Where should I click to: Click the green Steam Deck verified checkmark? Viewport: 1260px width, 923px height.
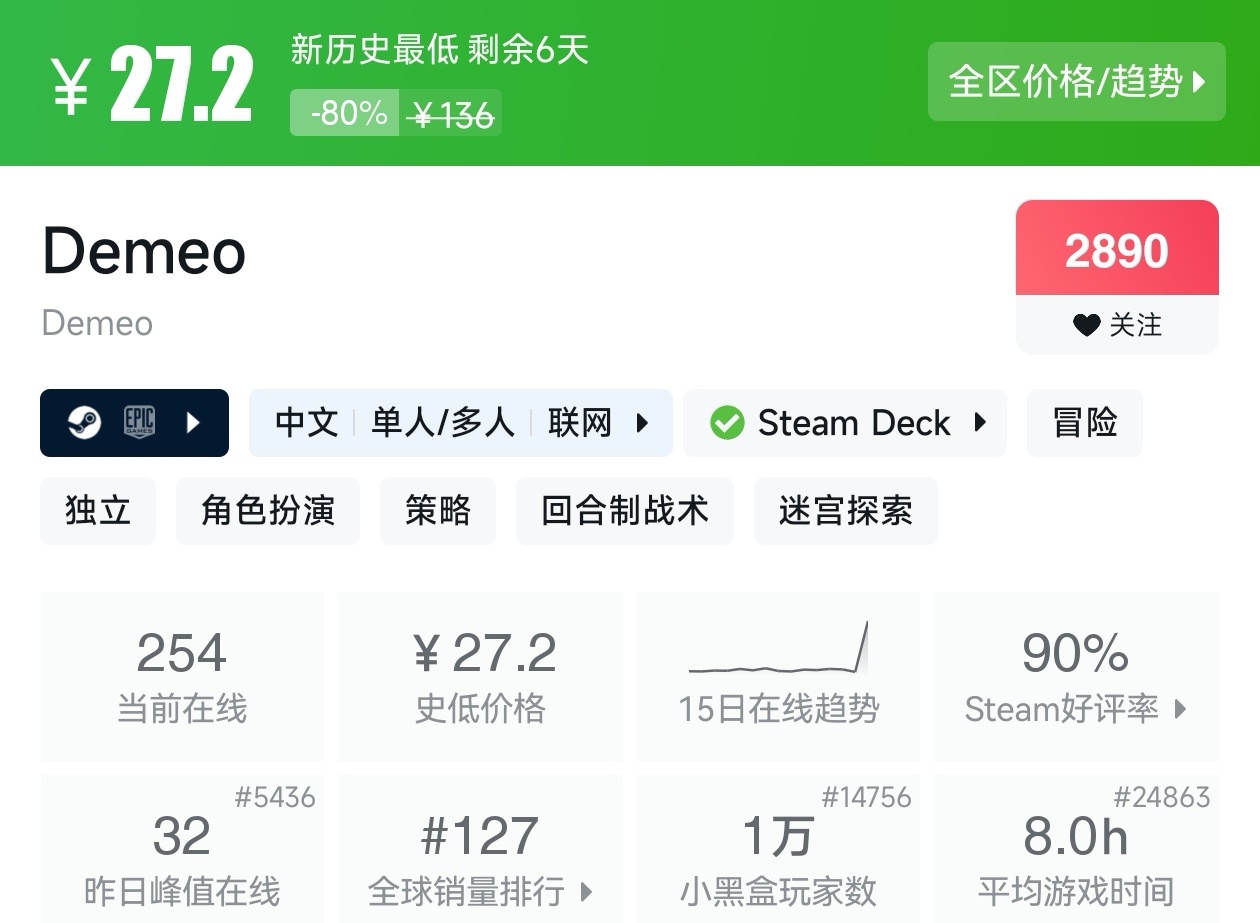727,423
